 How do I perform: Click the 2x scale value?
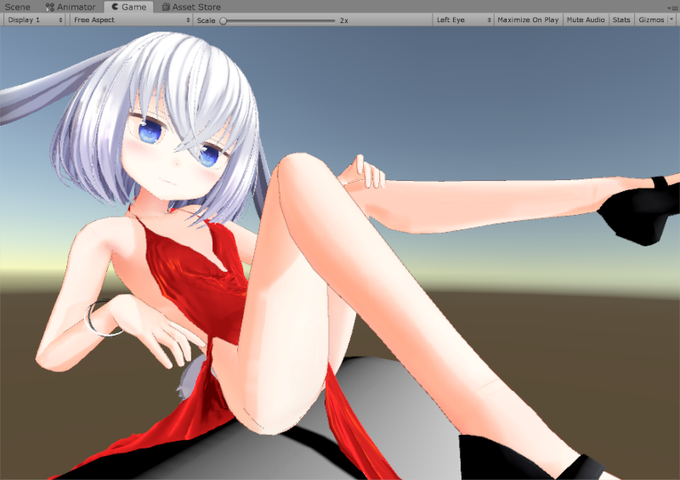click(x=344, y=20)
